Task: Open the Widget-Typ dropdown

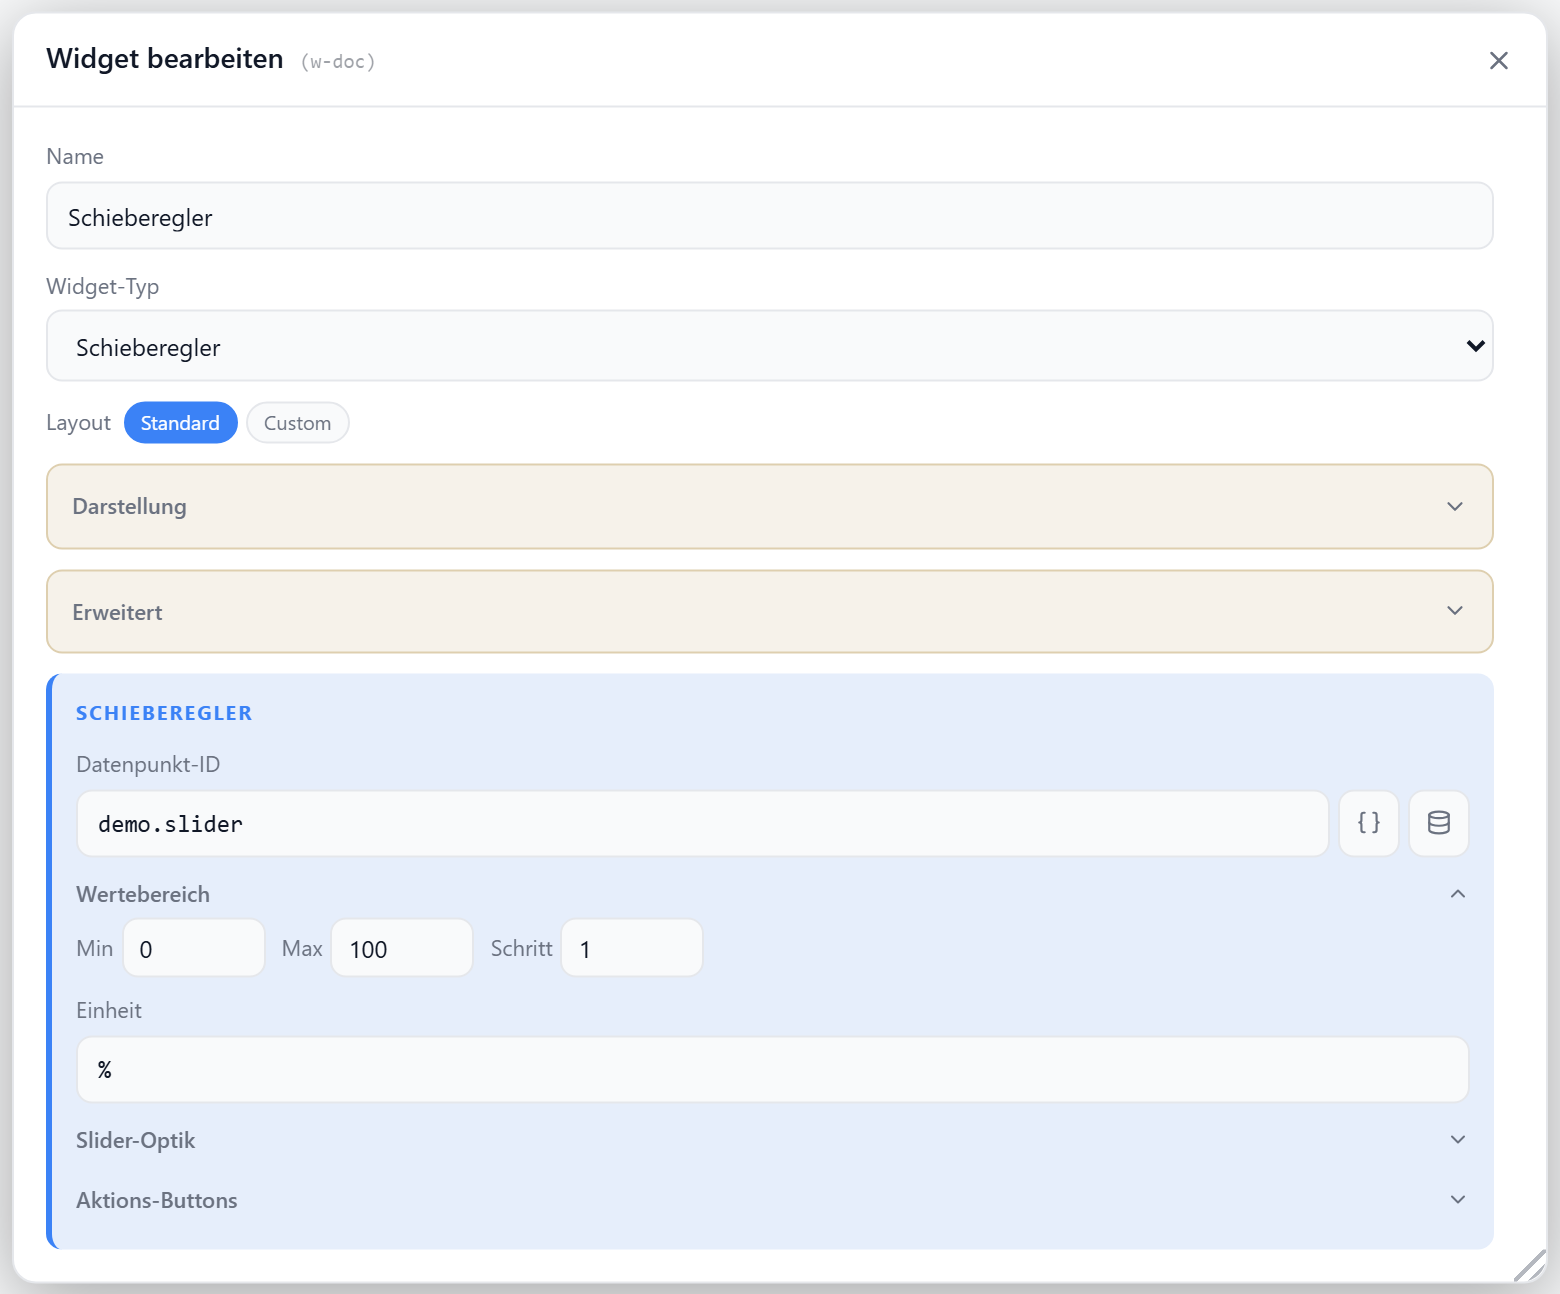Action: (770, 346)
